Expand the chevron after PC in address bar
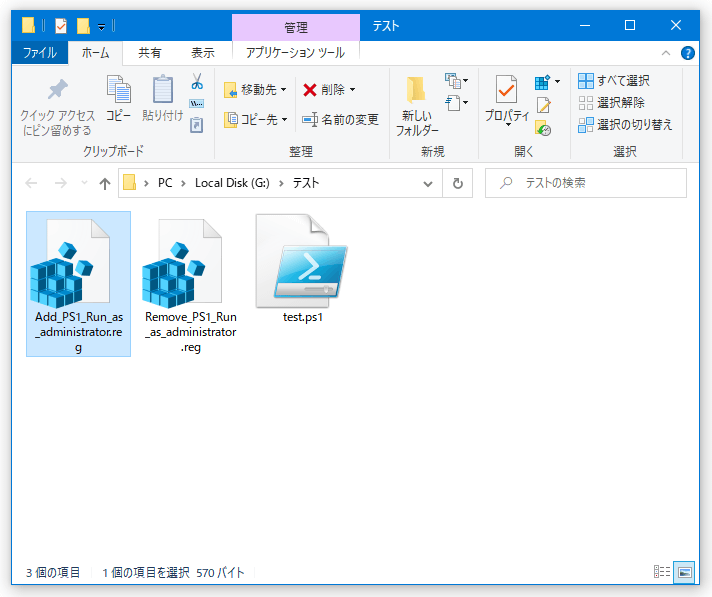 click(x=183, y=183)
